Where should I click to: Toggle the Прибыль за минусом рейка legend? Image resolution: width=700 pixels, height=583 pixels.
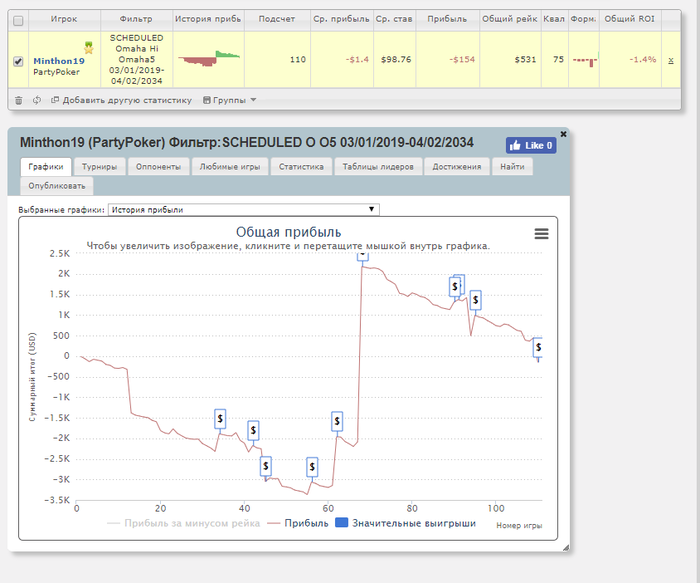coord(183,523)
